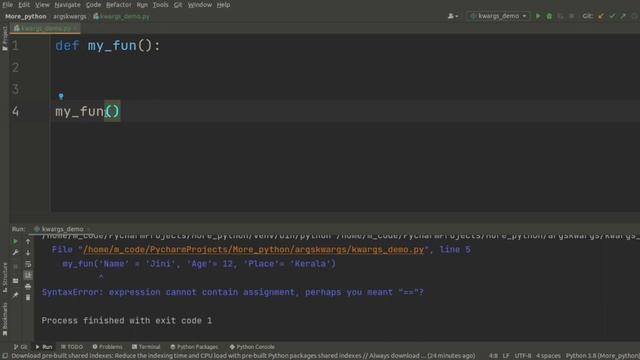640x360 pixels.
Task: Click the my_fun() call on line 4
Action: [x=87, y=111]
